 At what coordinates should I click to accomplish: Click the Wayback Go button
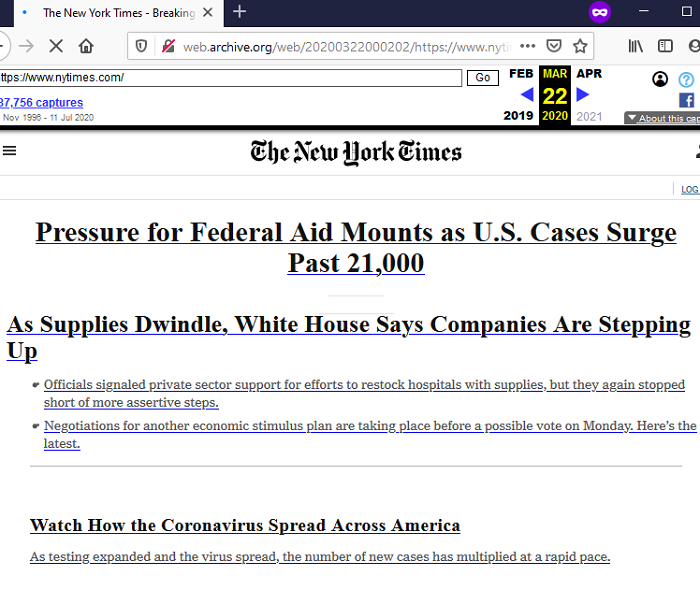[483, 78]
